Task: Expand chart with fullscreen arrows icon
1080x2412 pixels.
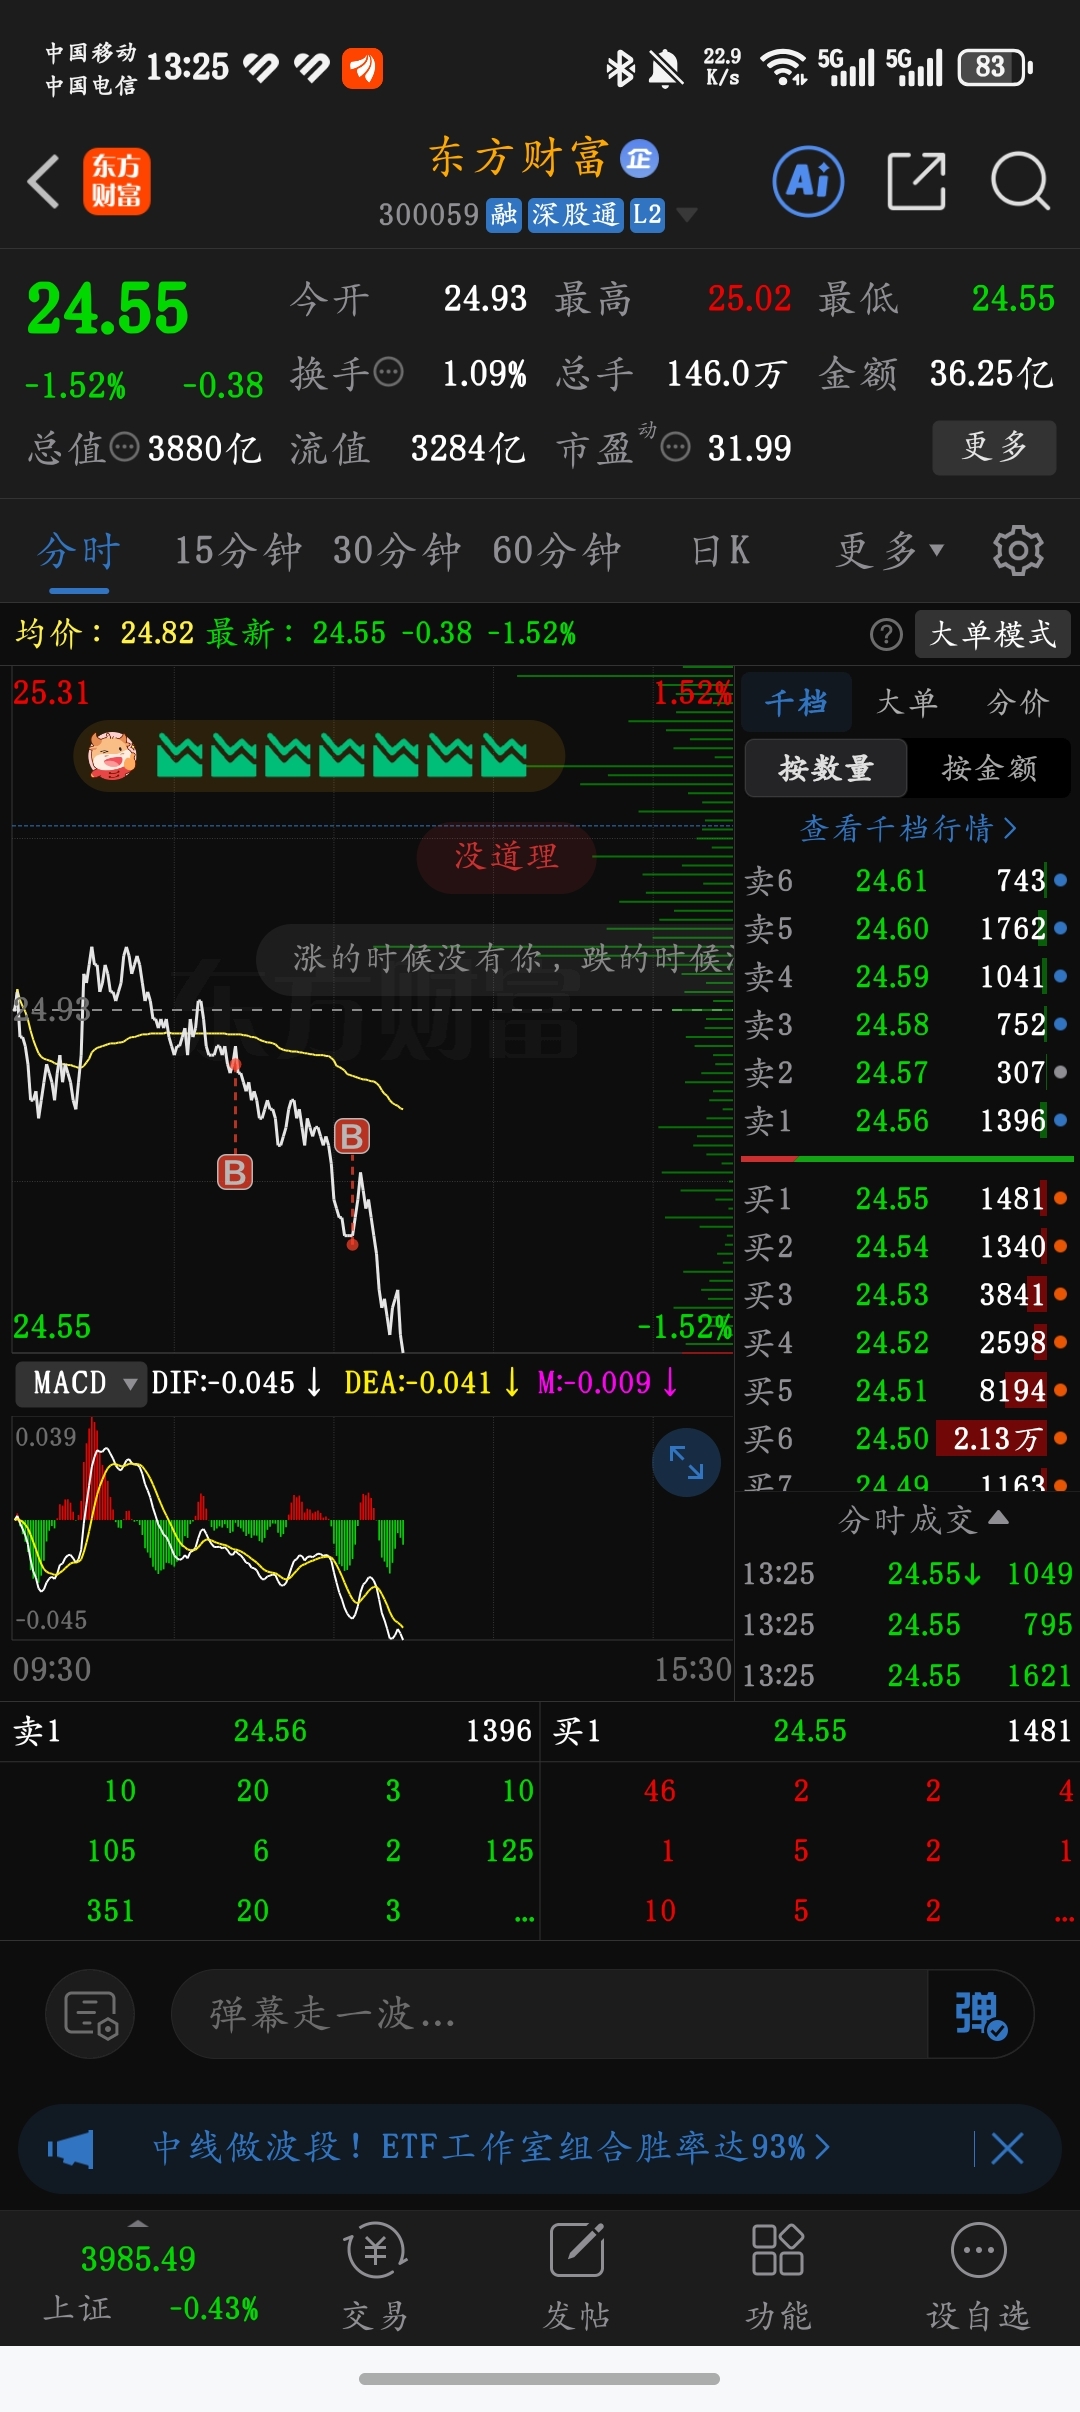Action: [686, 1463]
